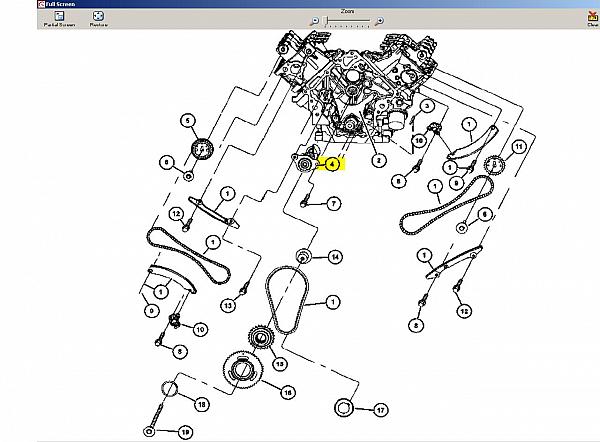600x442 pixels.
Task: Click the Zoom slider handle
Action: (326, 21)
